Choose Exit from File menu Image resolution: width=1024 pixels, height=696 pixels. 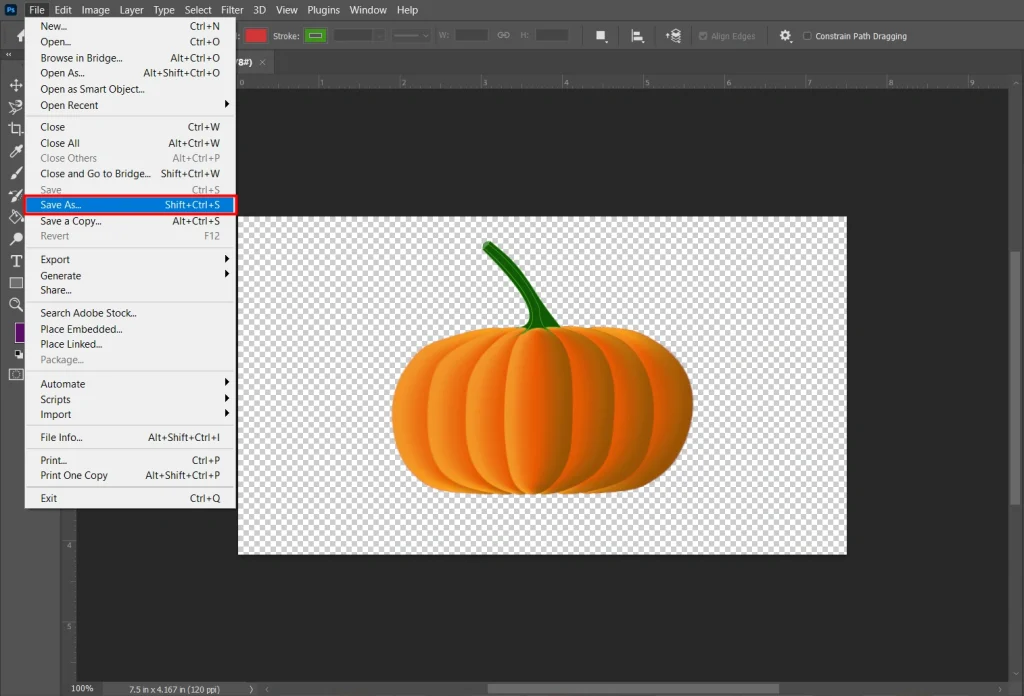[130, 498]
